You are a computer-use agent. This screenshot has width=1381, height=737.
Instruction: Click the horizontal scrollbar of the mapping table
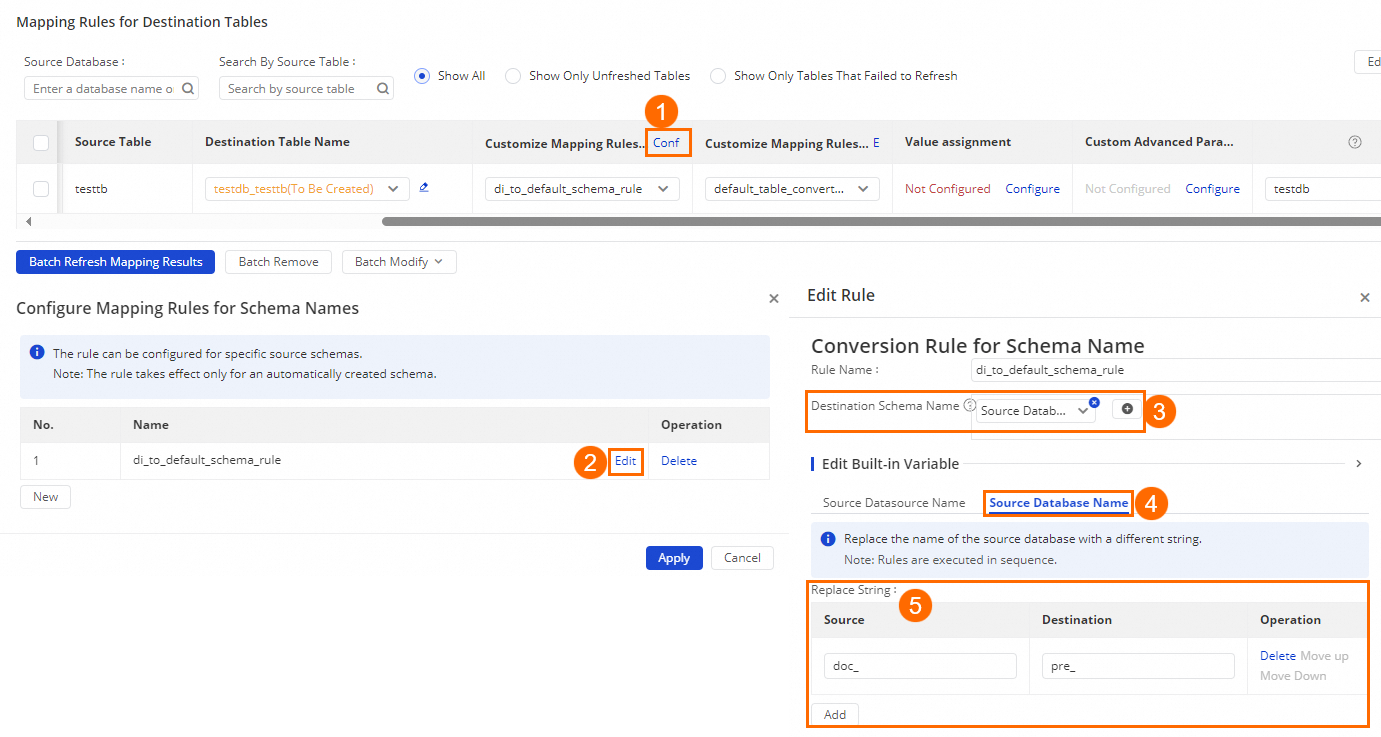click(881, 222)
